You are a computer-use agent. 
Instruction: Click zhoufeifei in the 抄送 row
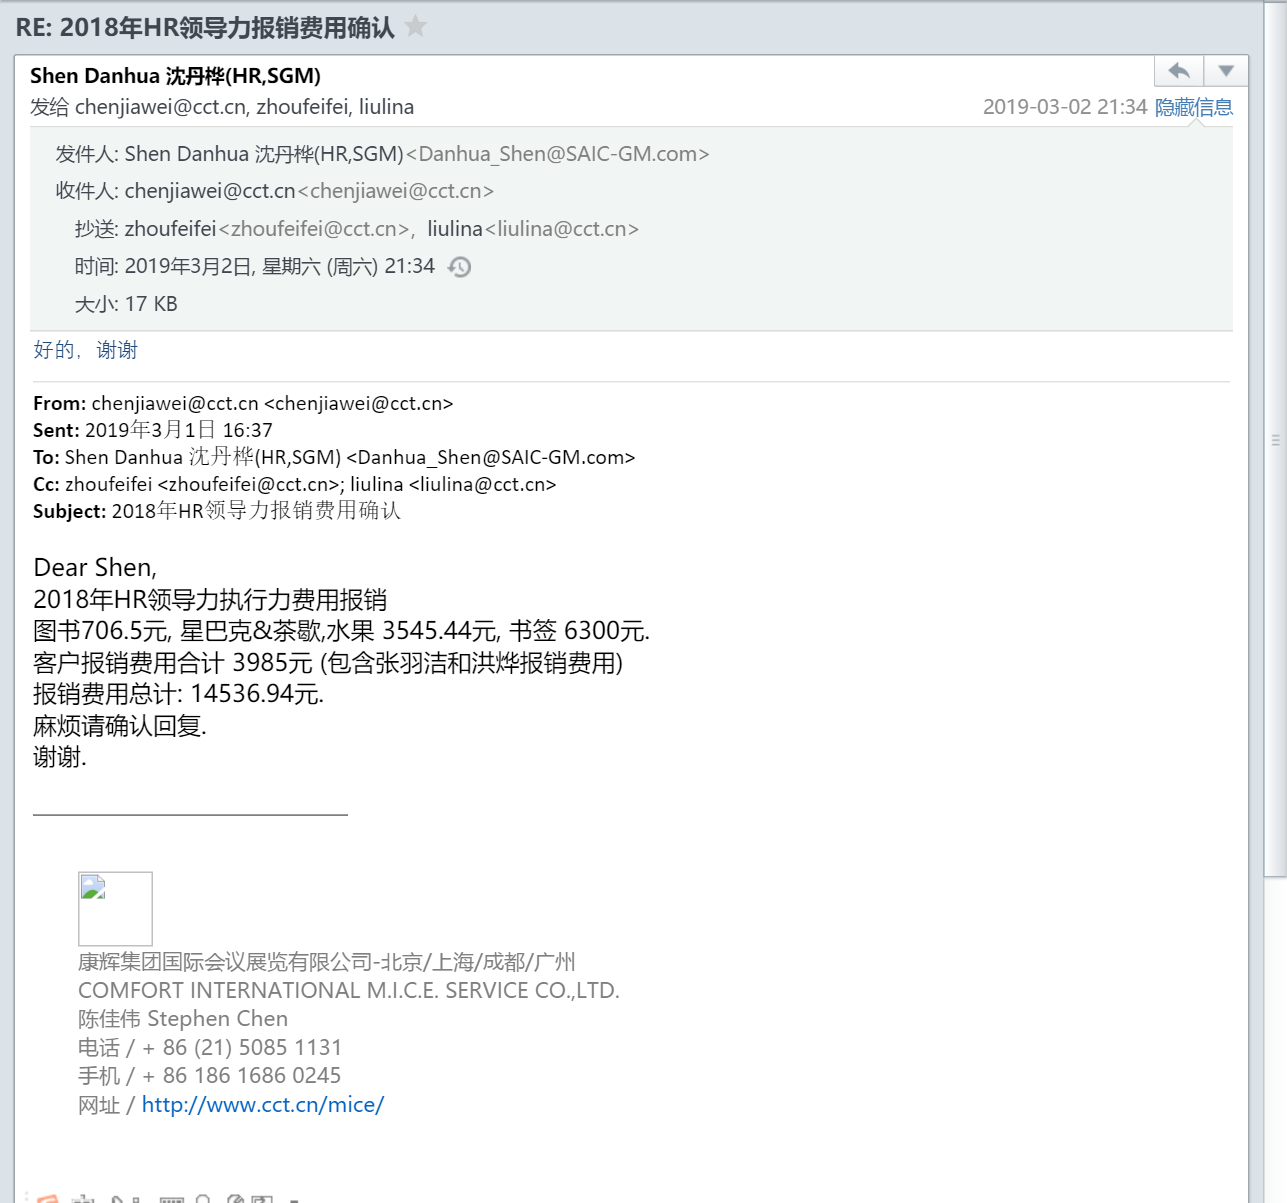pos(170,229)
